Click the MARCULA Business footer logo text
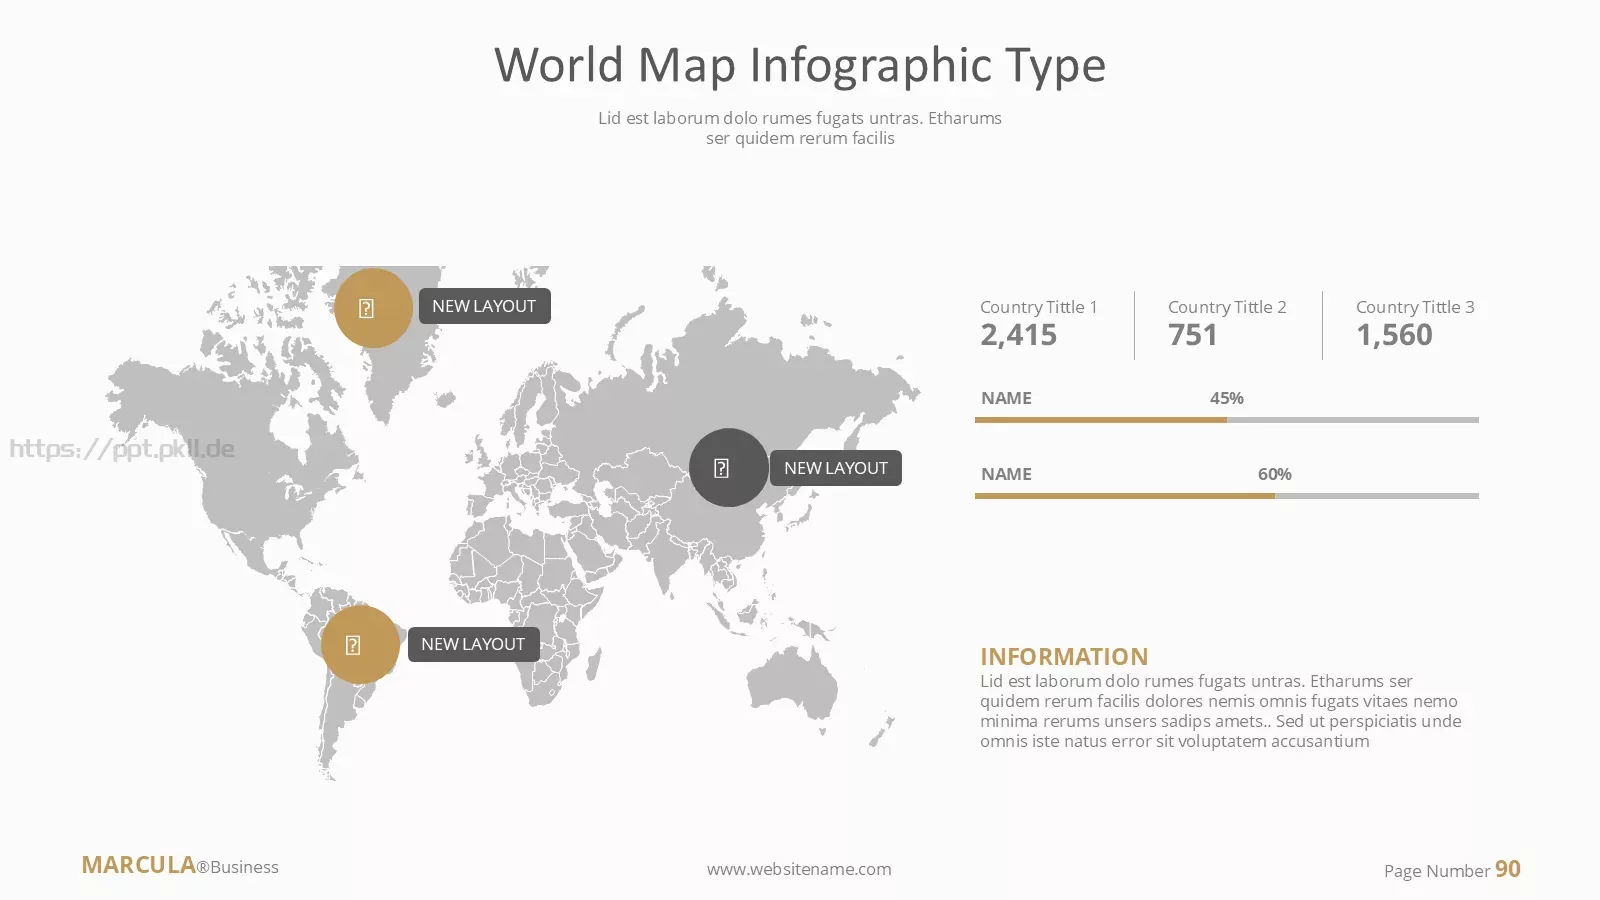 (180, 866)
